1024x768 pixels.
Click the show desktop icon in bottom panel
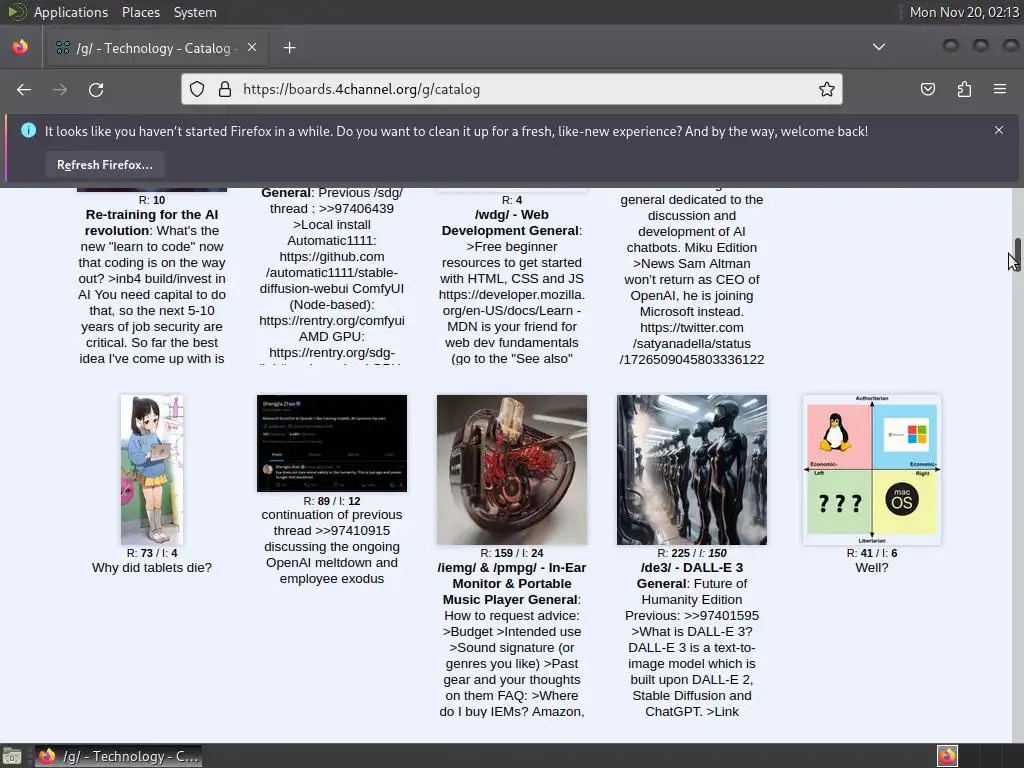pyautogui.click(x=12, y=756)
